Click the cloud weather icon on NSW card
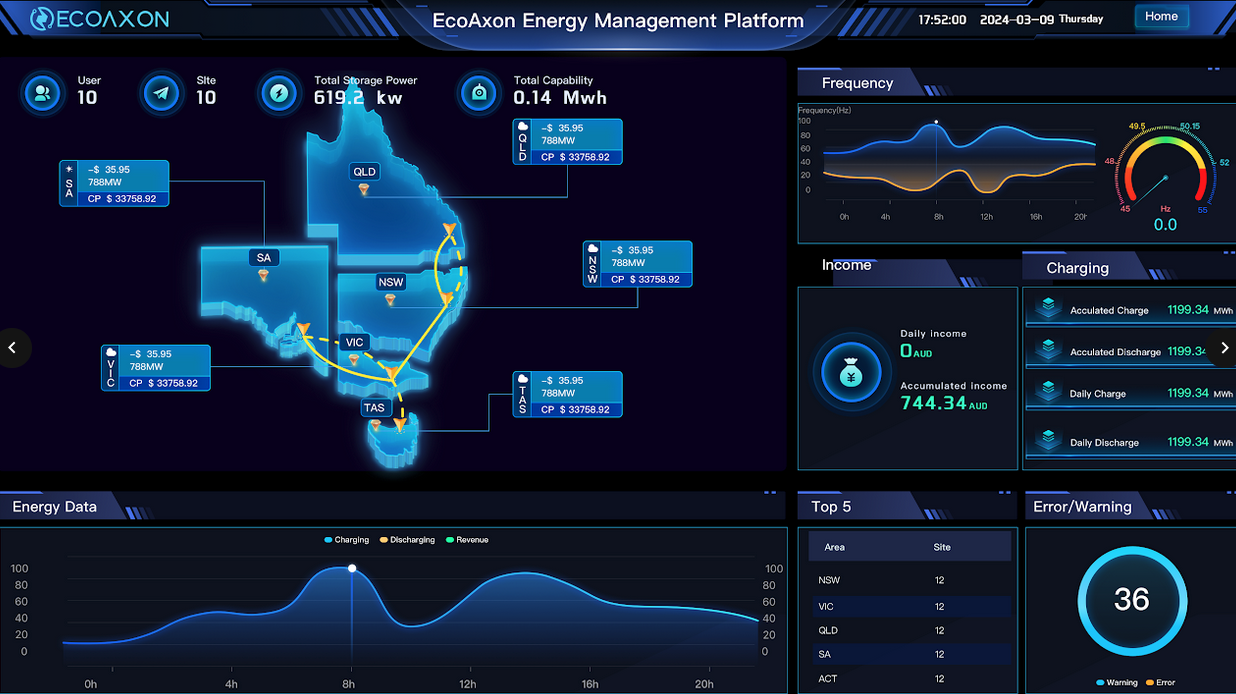This screenshot has height=694, width=1236. coord(593,249)
